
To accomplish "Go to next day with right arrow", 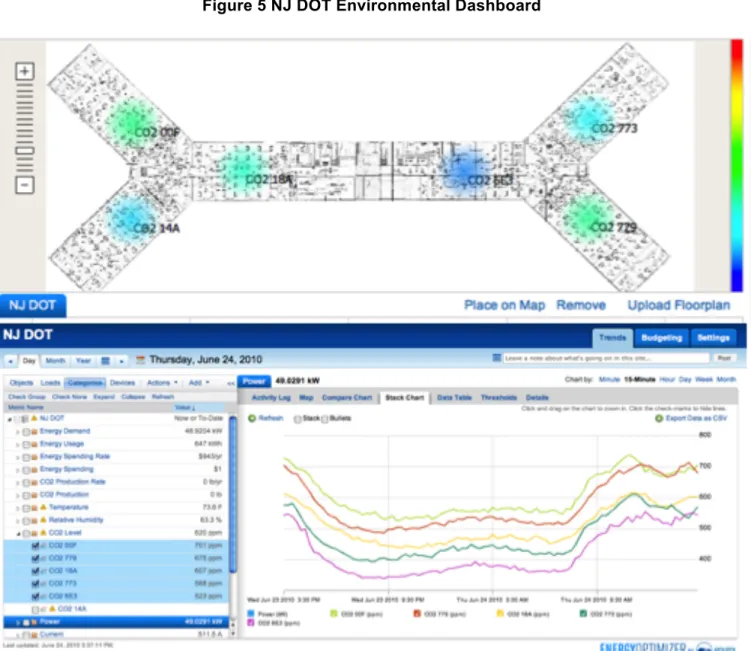I will pyautogui.click(x=122, y=361).
